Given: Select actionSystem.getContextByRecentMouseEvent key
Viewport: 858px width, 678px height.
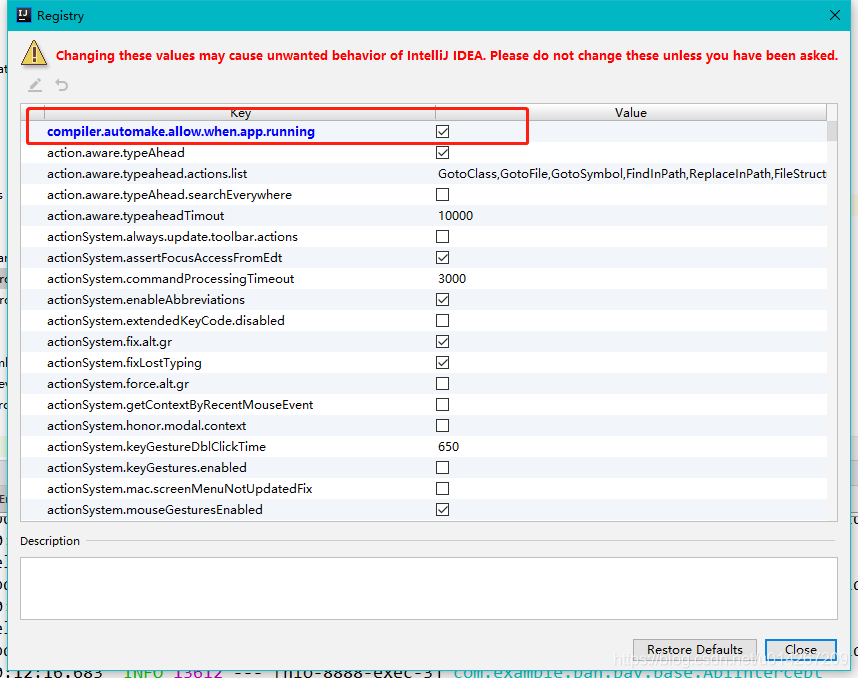Looking at the screenshot, I should point(180,404).
